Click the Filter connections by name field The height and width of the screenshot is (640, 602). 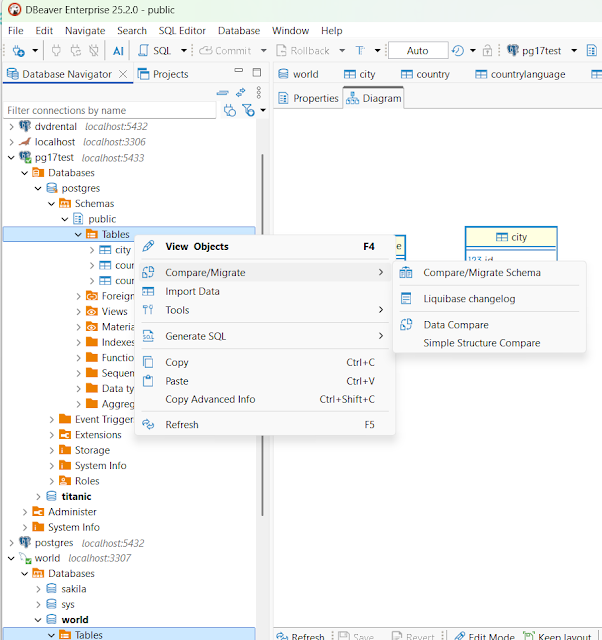pos(109,110)
